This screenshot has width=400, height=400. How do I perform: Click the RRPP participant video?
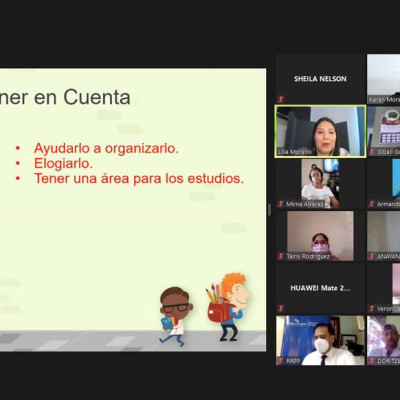[321, 341]
